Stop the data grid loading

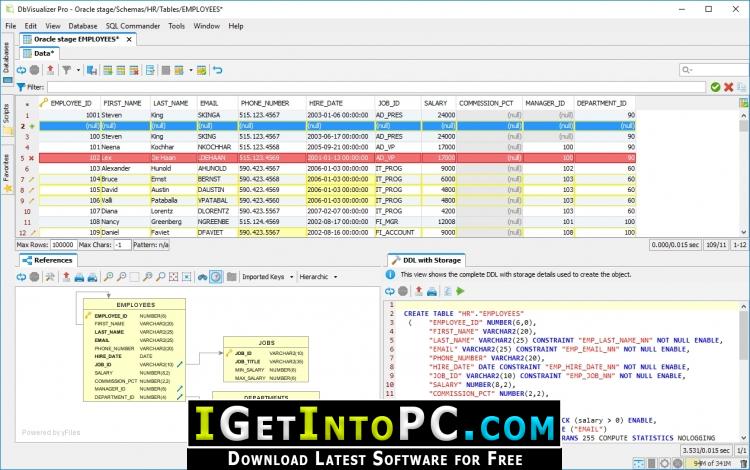34,70
